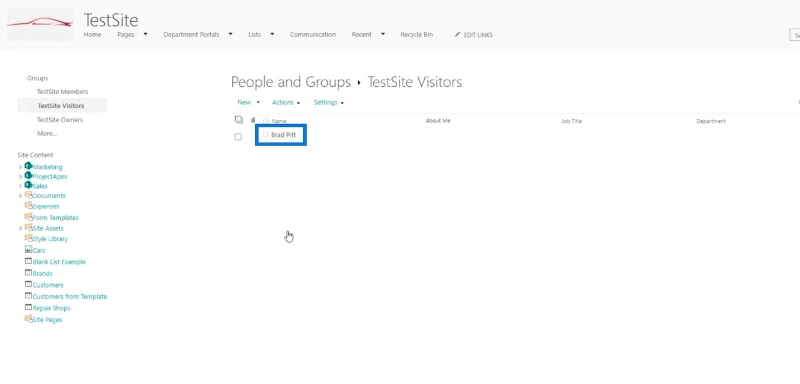
Task: Click the Site Pages library icon
Action: point(29,319)
